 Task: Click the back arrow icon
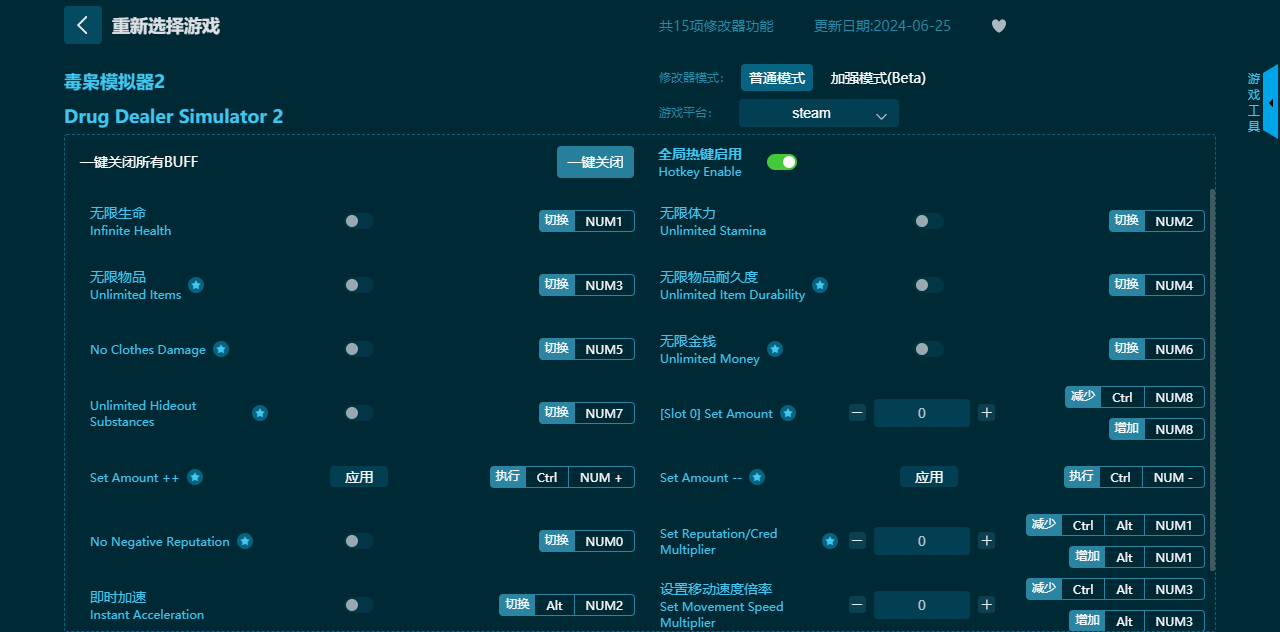(83, 25)
